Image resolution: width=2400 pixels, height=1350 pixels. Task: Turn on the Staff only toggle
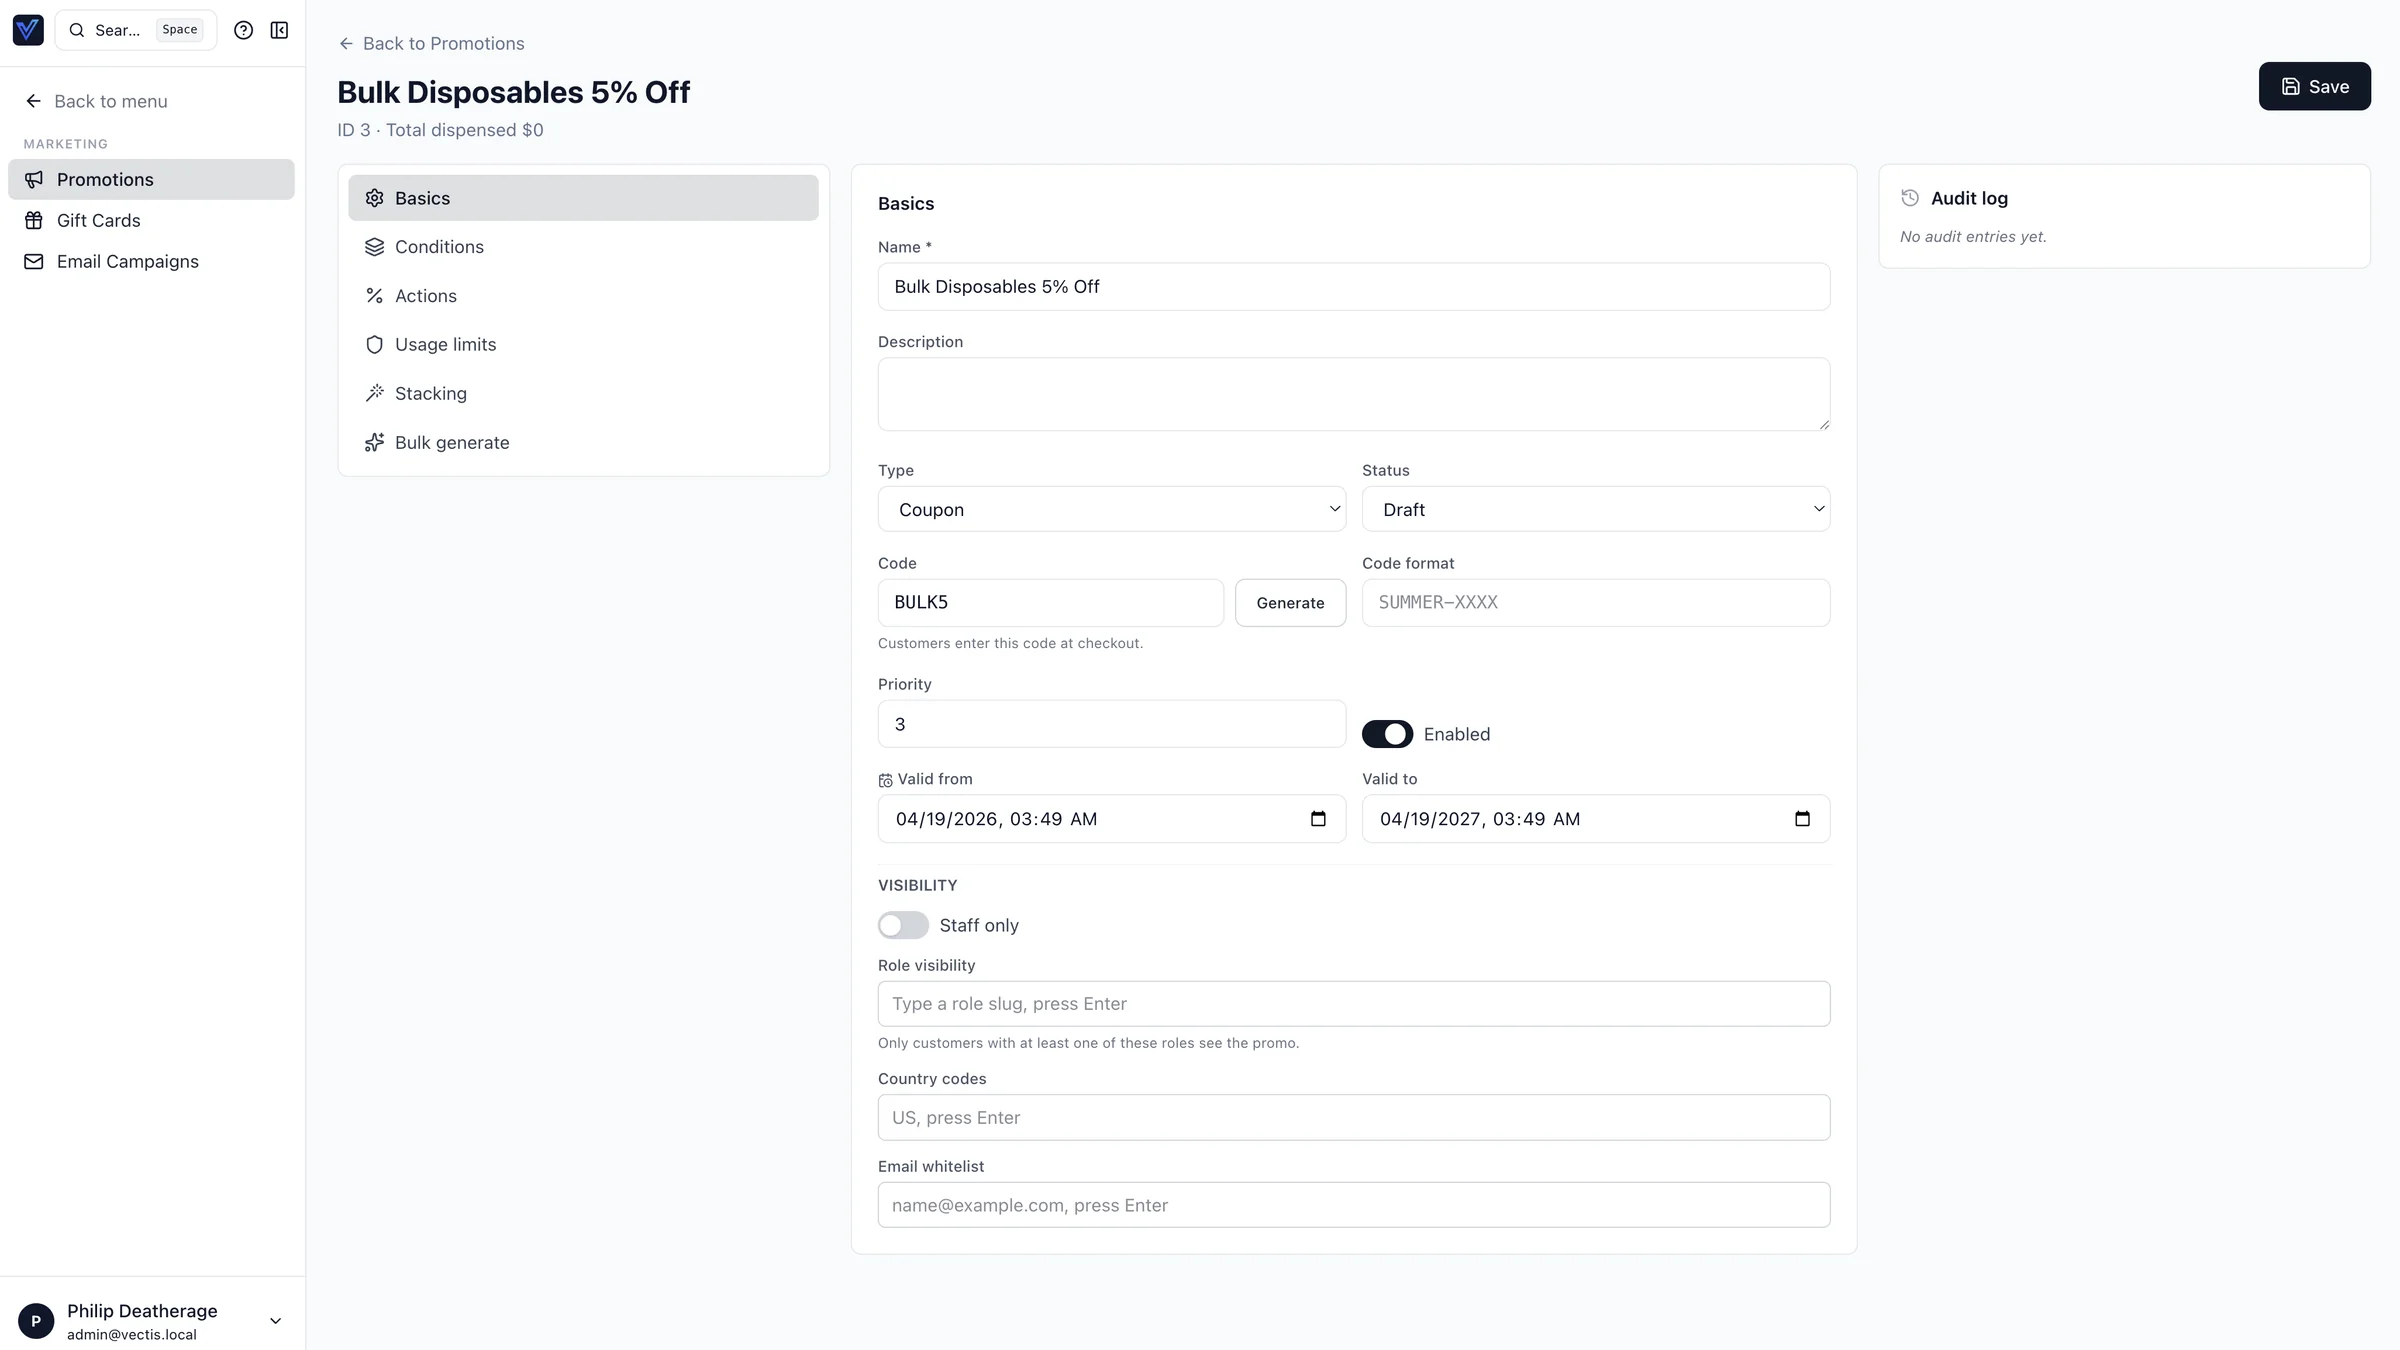902,925
